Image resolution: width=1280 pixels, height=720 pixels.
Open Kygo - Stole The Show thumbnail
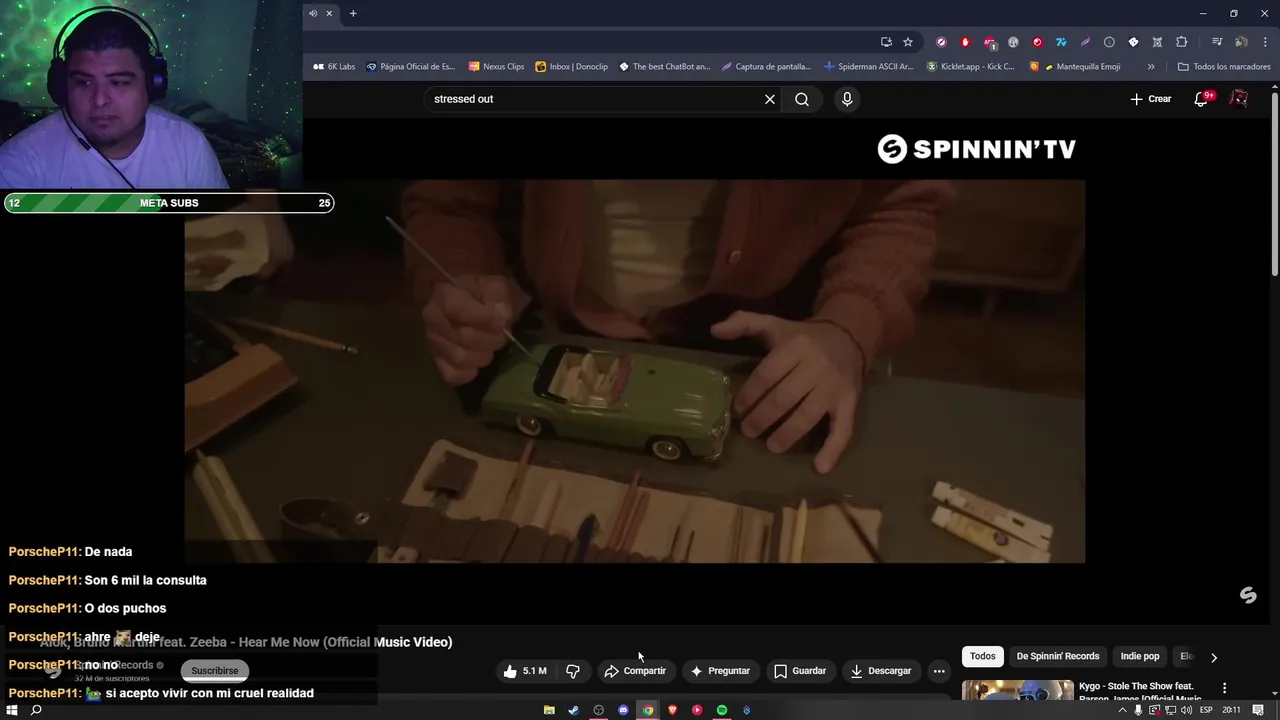(x=1018, y=691)
